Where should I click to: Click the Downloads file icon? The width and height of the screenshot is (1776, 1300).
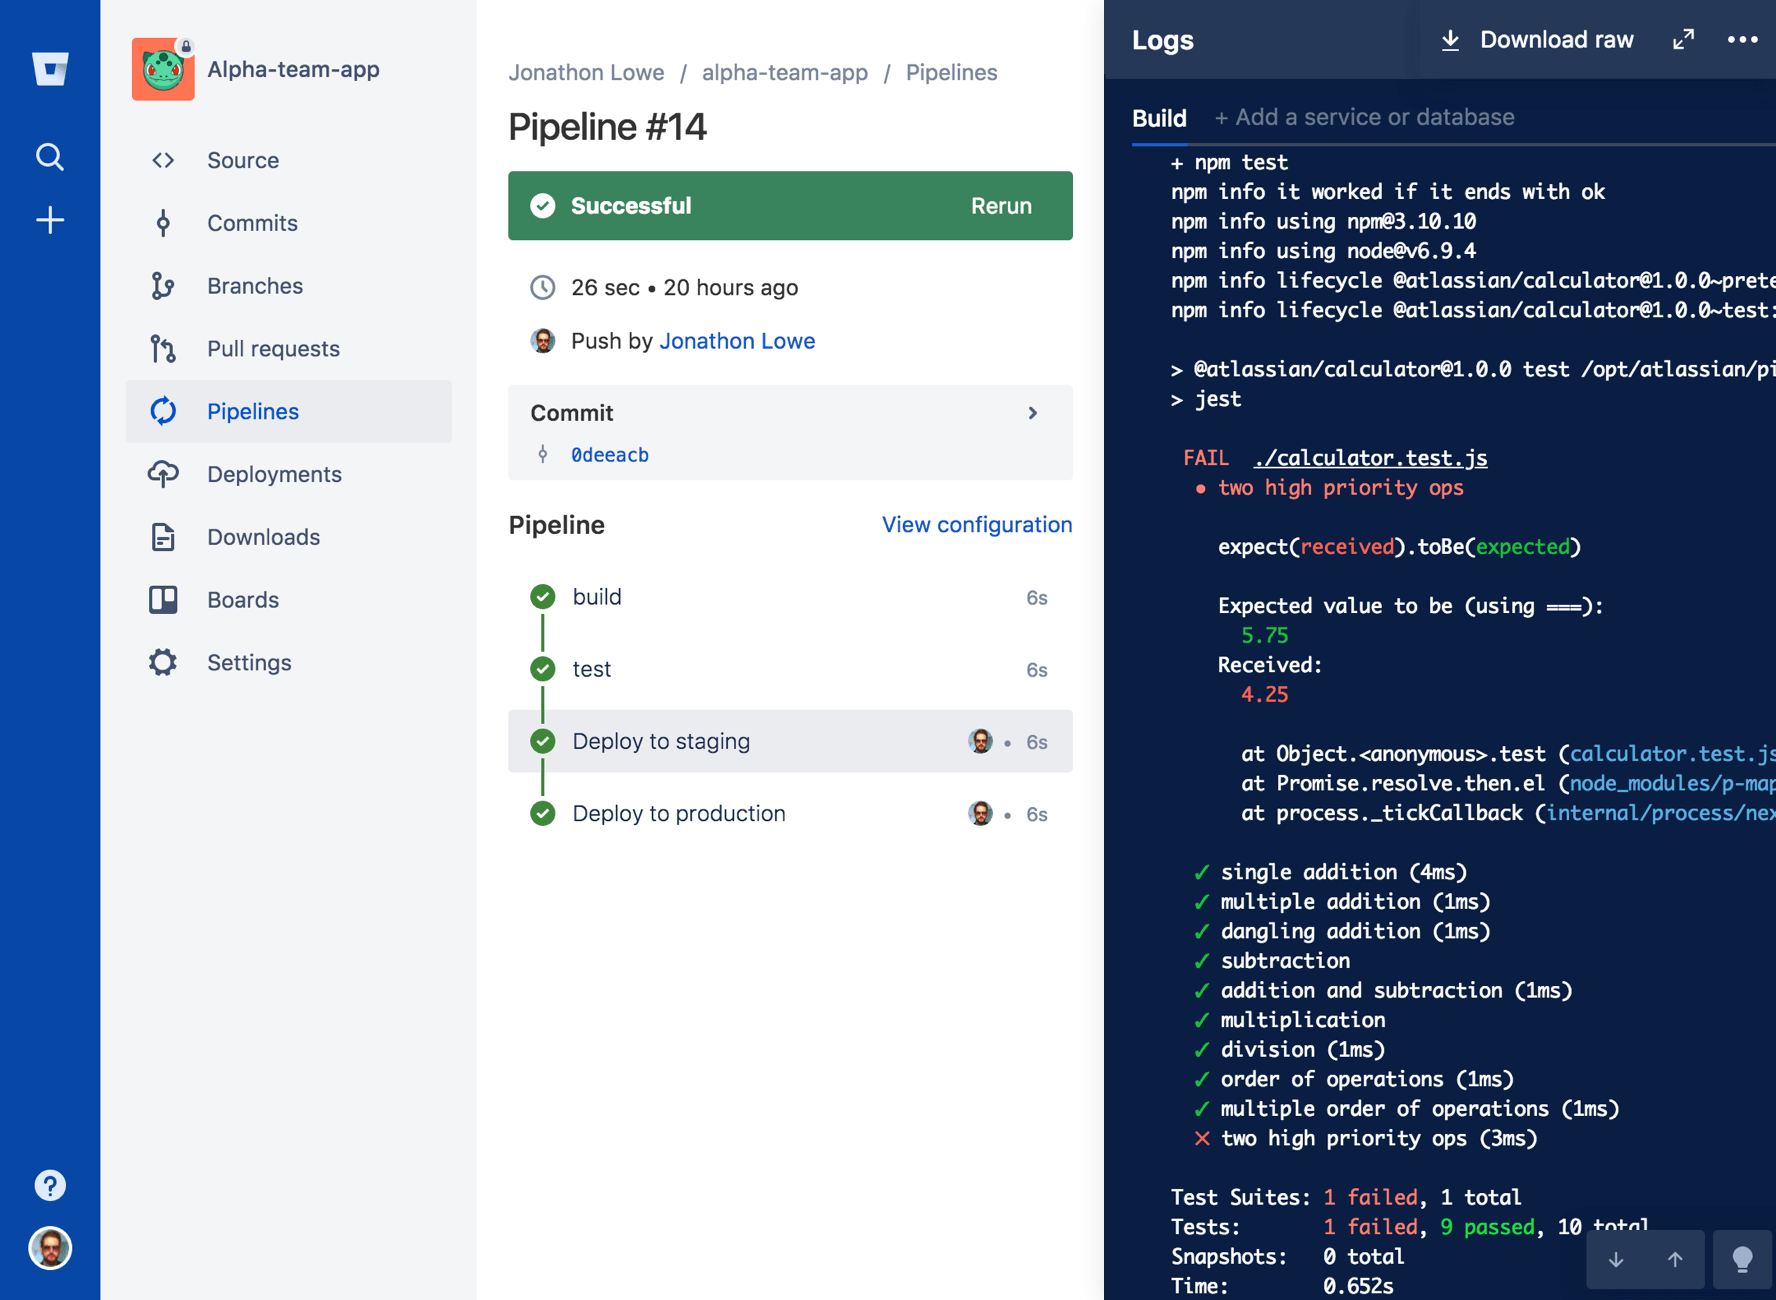[163, 537]
